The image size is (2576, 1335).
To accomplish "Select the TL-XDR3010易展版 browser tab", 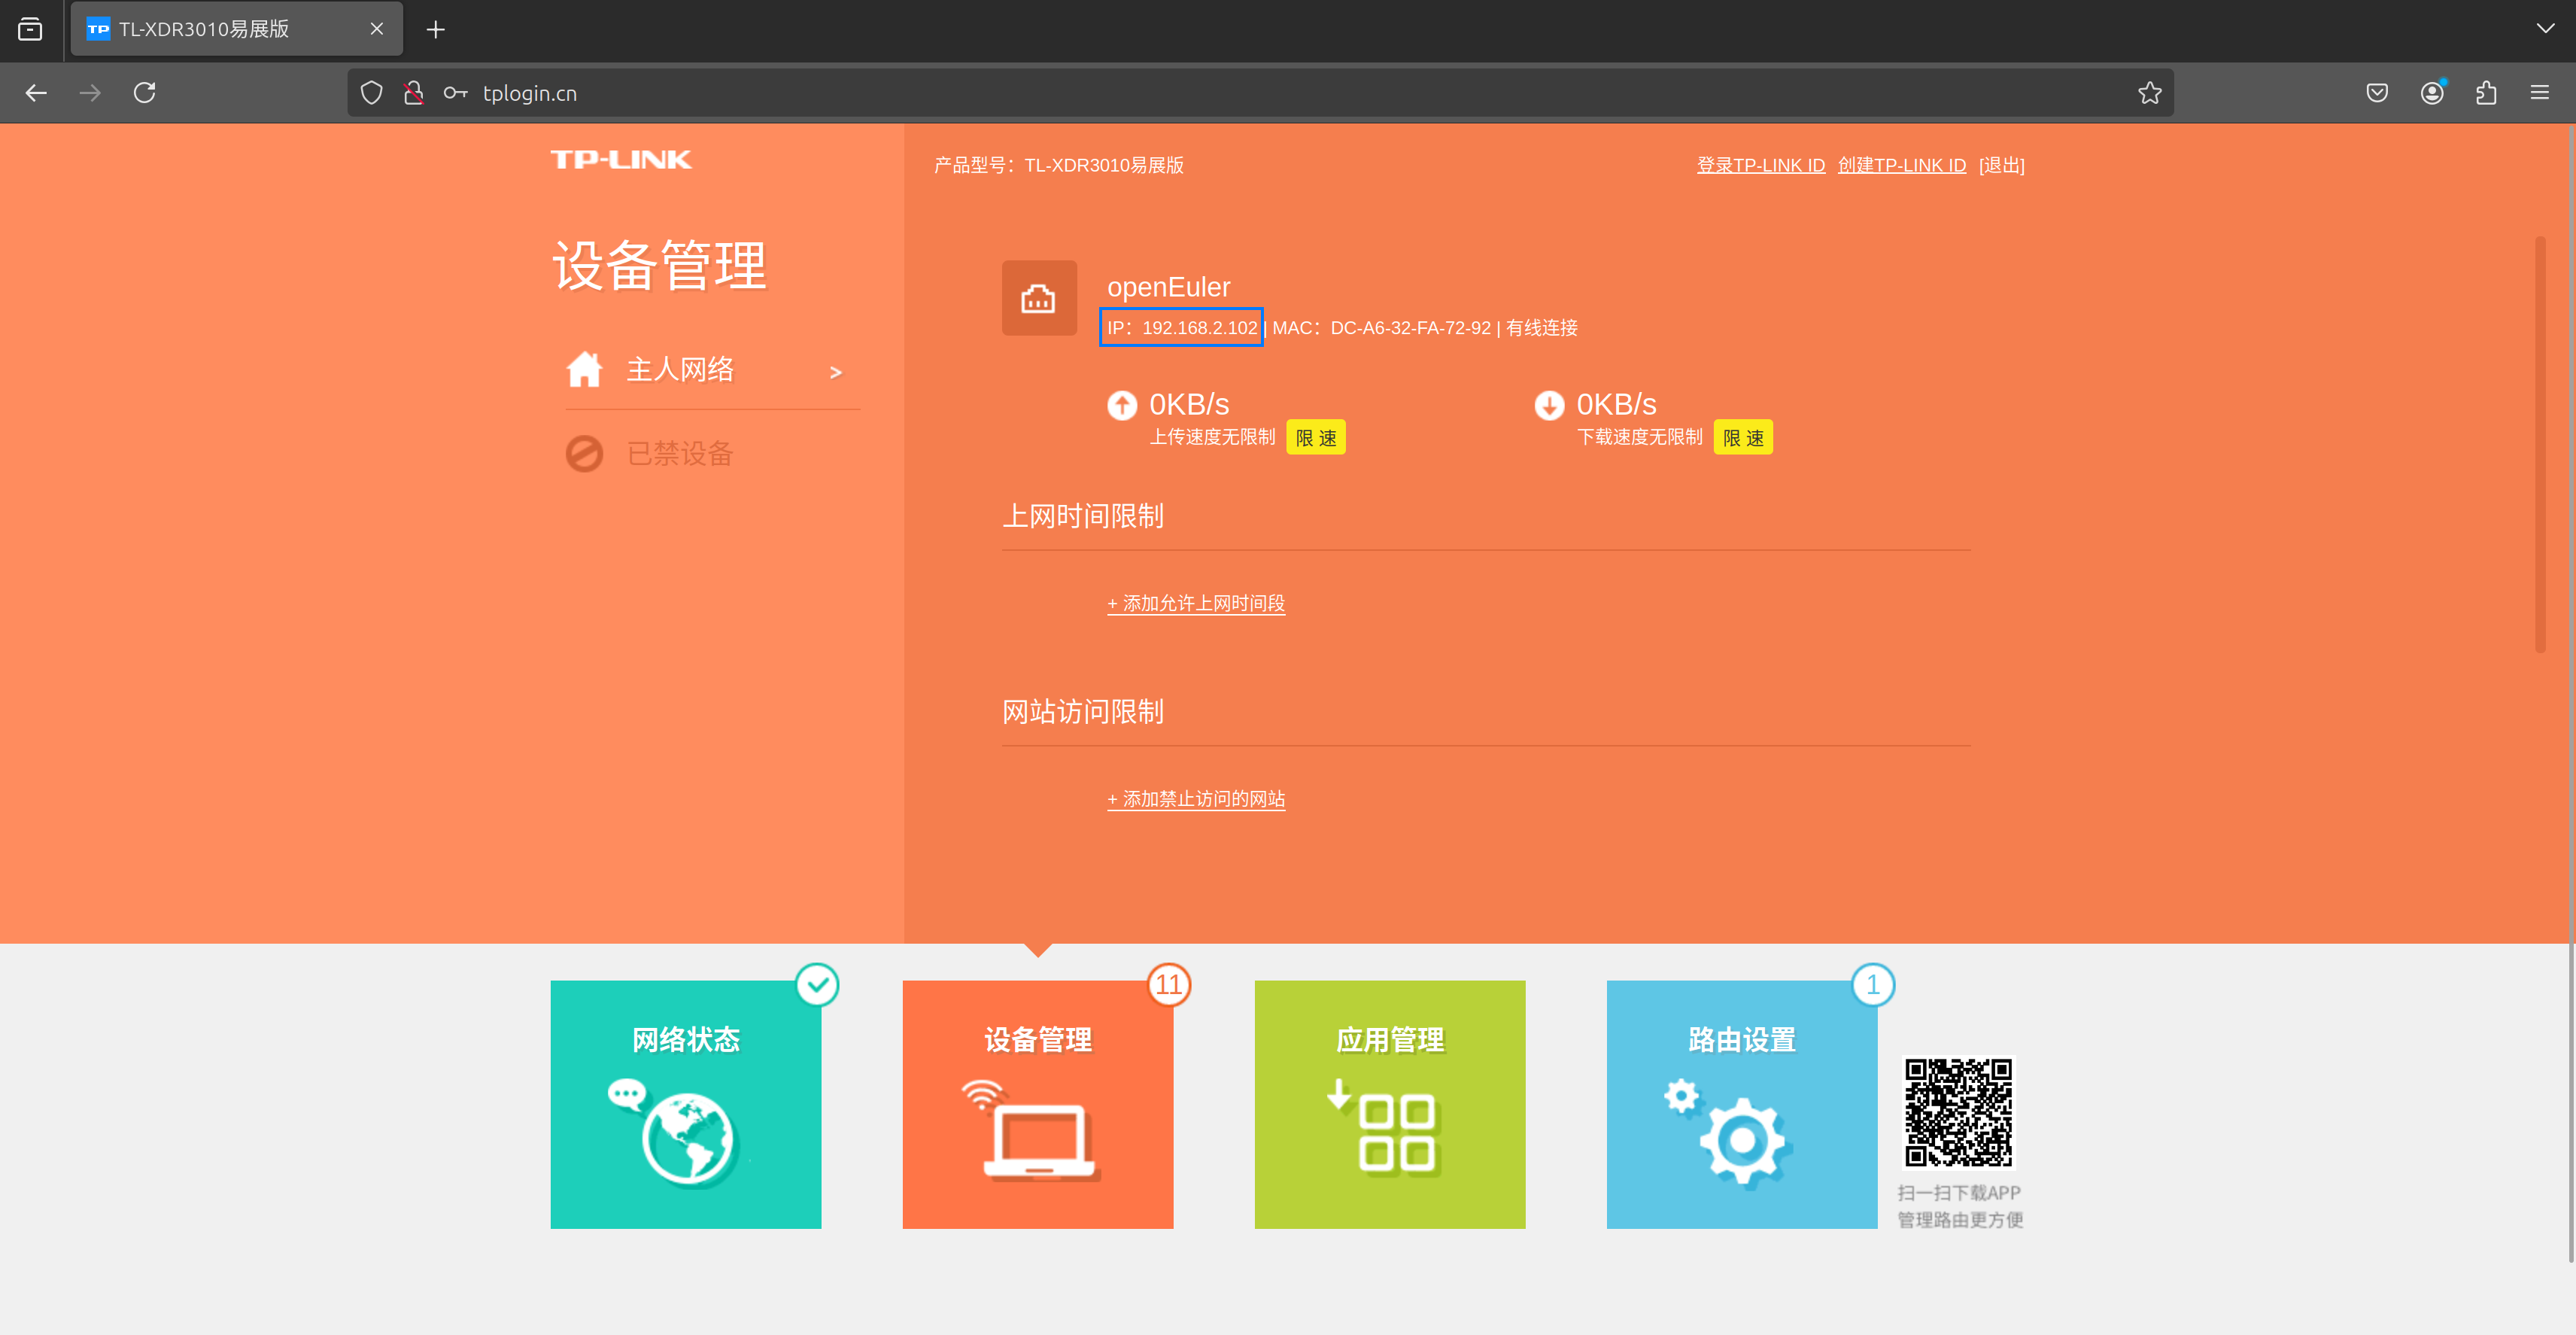I will coord(236,29).
